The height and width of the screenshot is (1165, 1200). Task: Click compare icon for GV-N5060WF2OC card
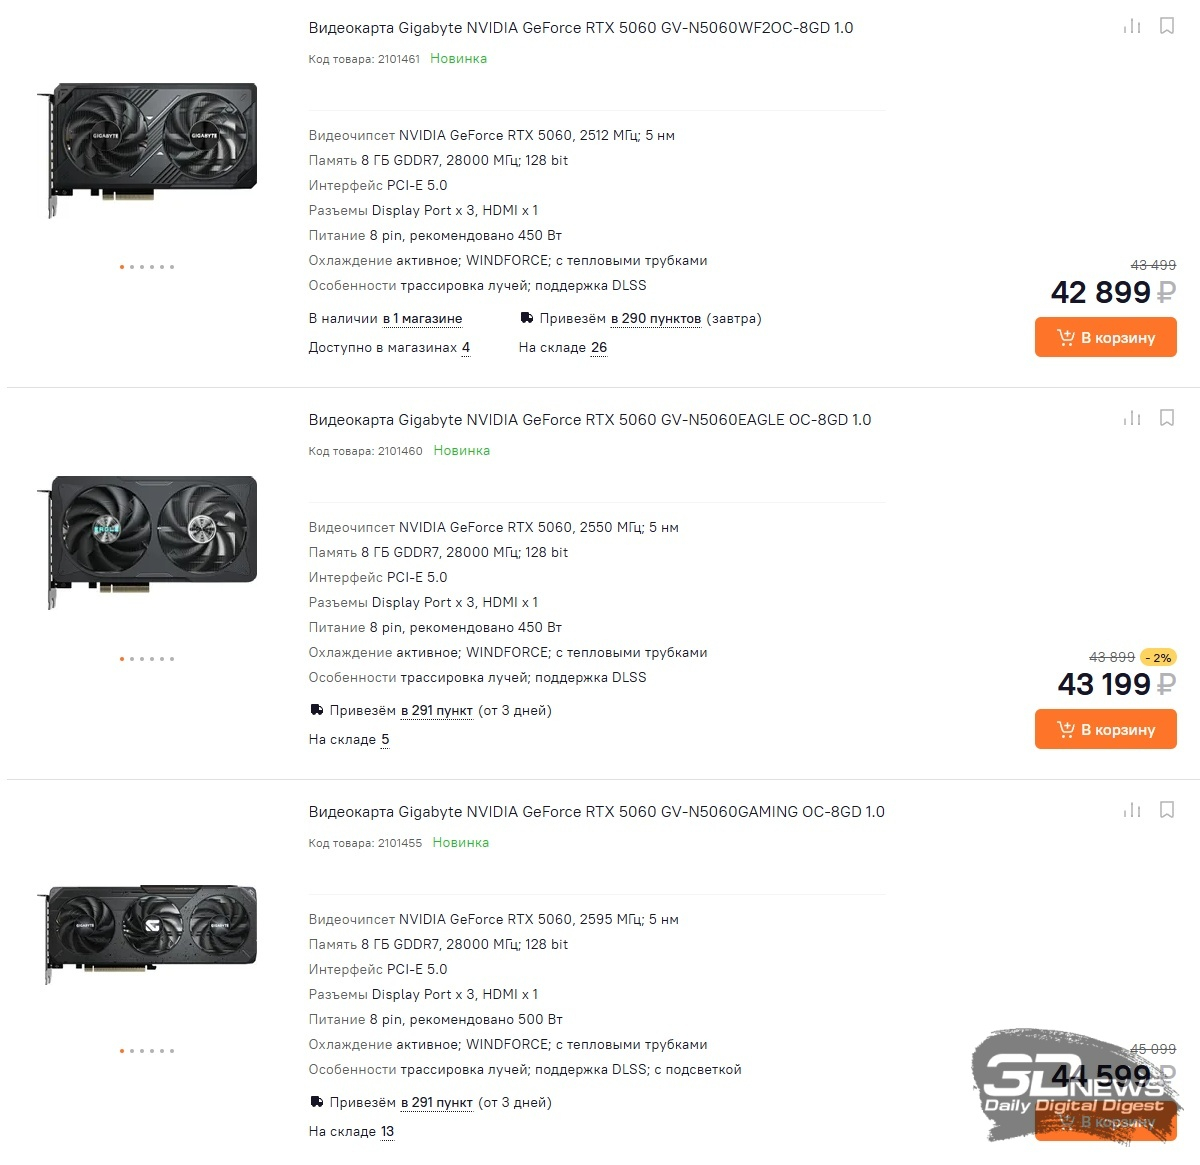(x=1132, y=26)
